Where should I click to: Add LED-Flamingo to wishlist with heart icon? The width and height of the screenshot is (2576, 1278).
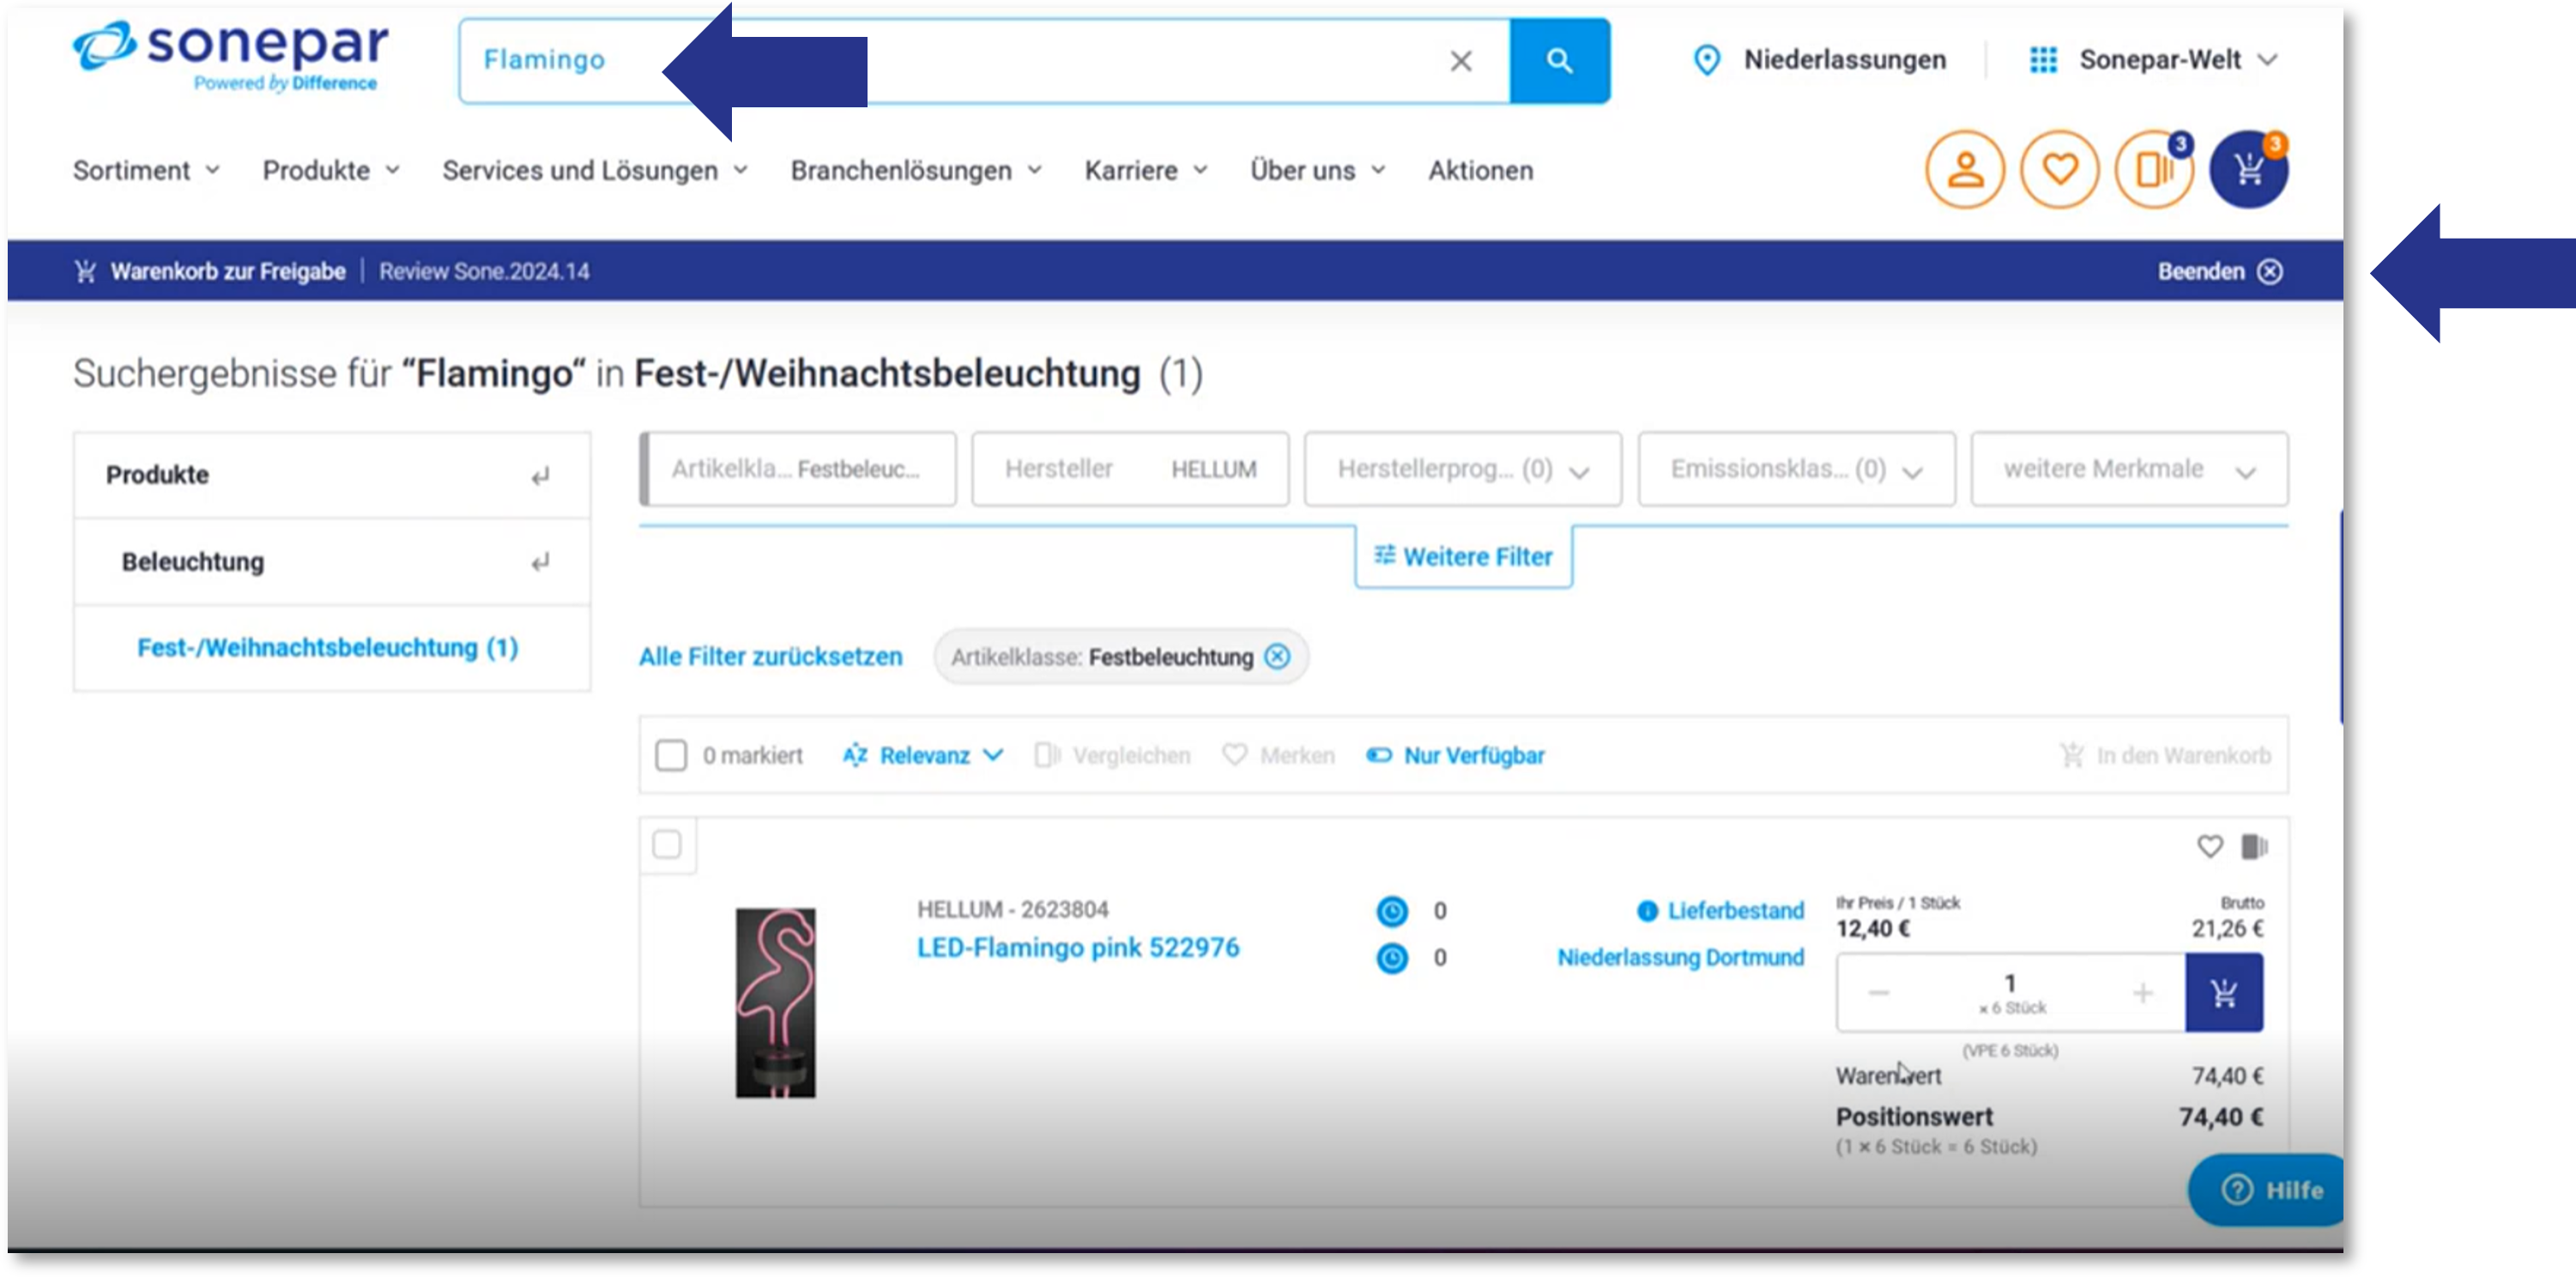tap(2209, 846)
